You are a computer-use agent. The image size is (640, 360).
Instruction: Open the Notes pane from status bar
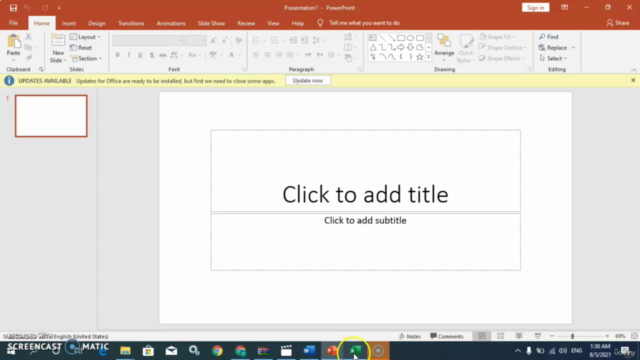click(410, 336)
